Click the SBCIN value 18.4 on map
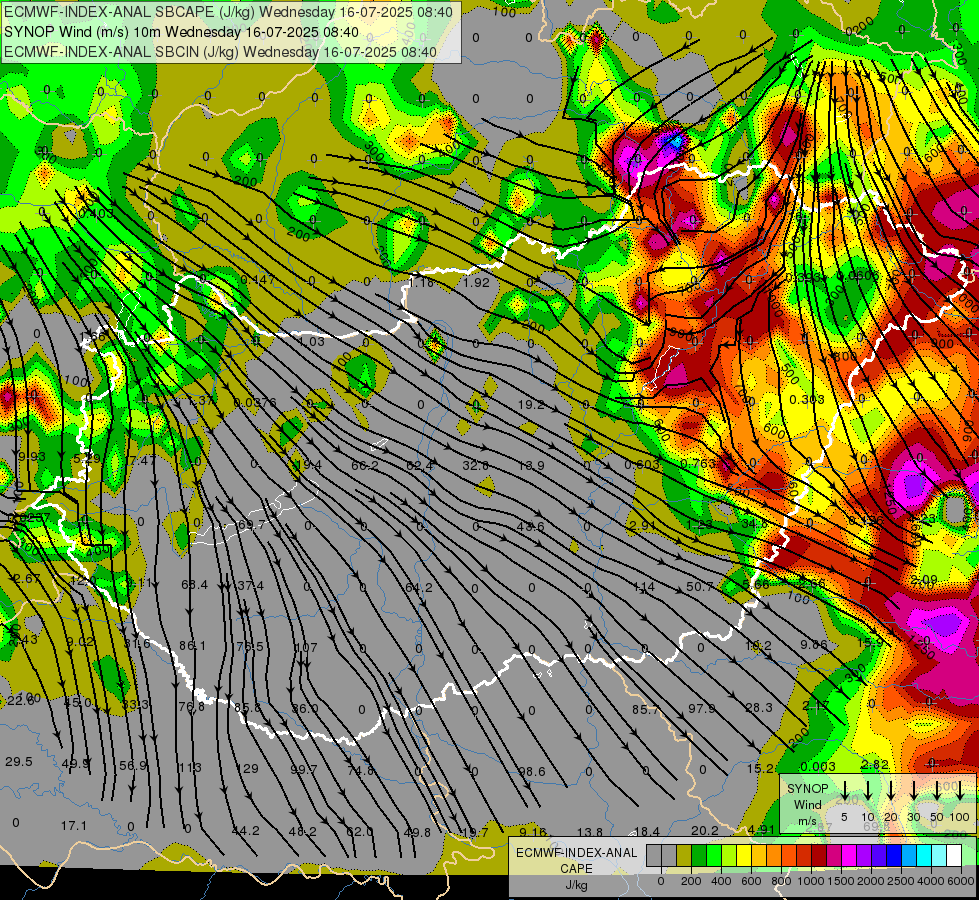 pos(646,831)
